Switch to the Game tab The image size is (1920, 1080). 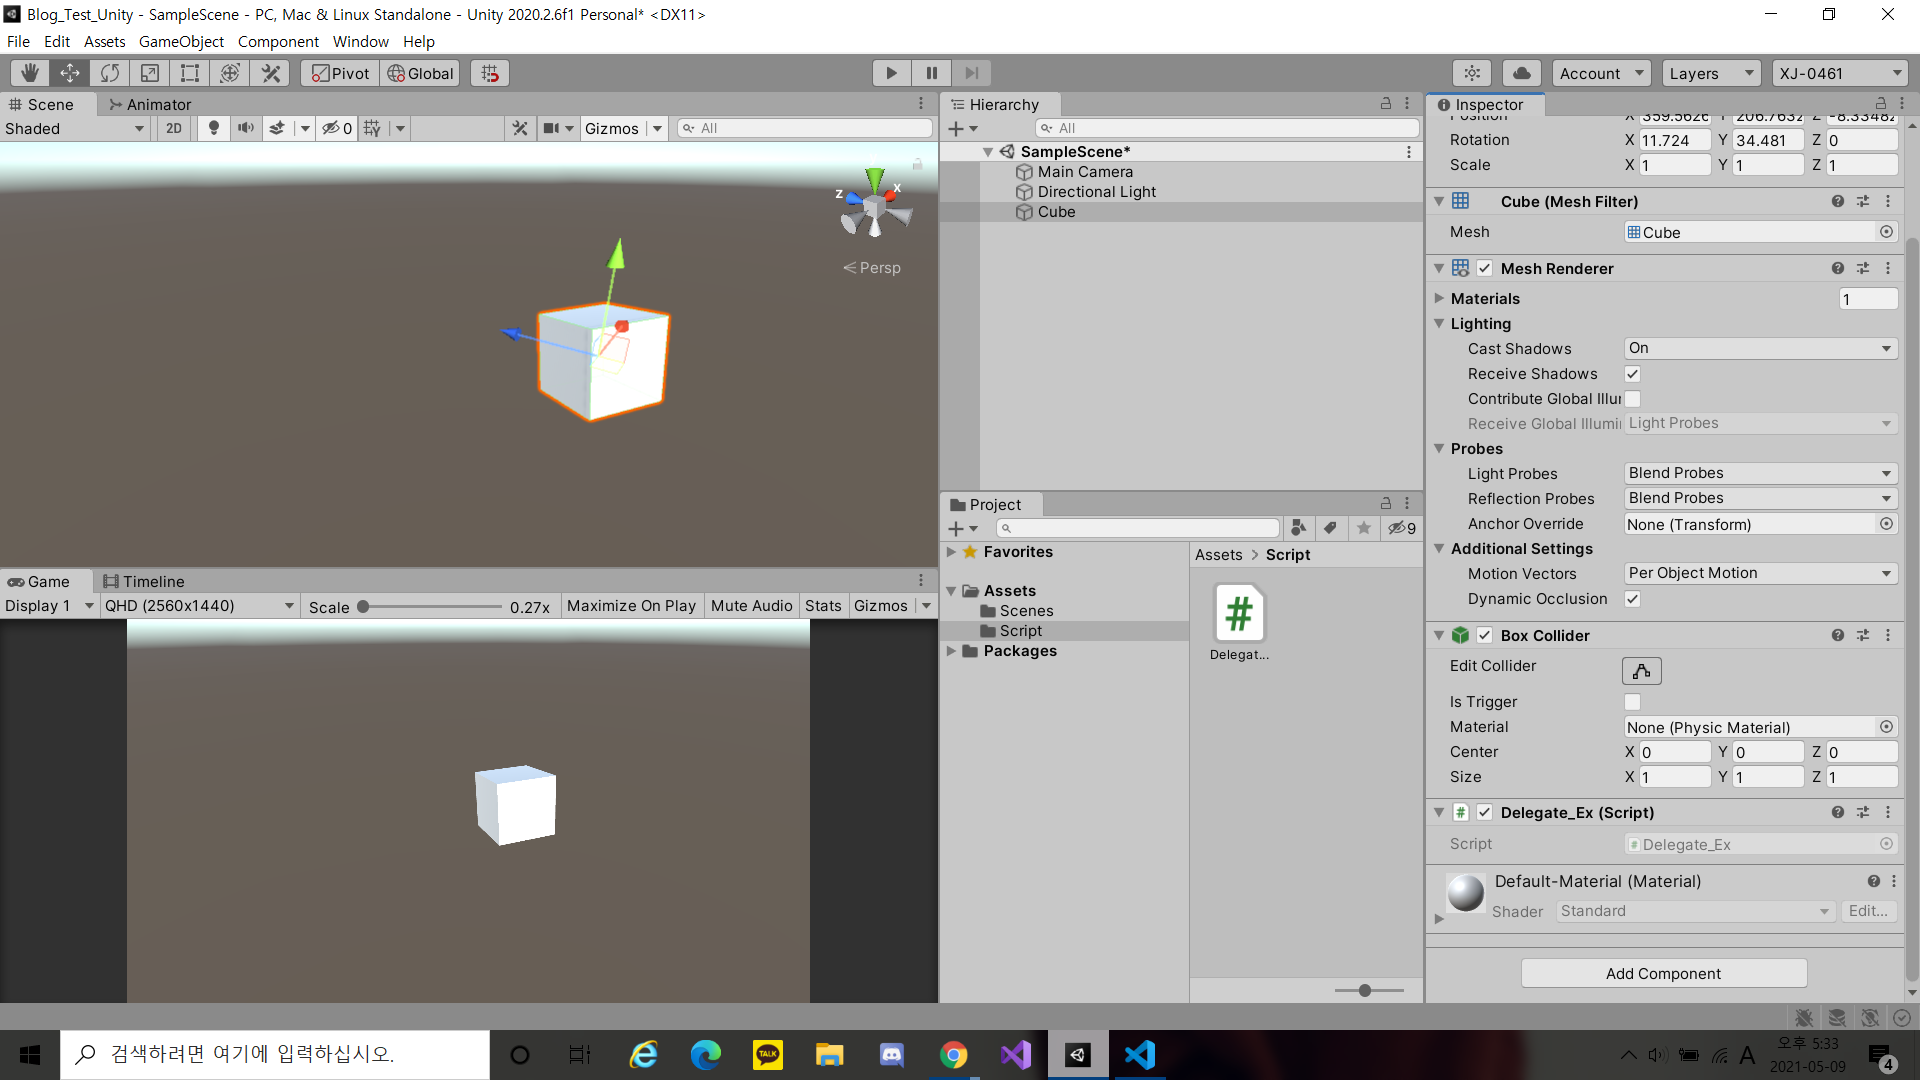click(x=45, y=581)
